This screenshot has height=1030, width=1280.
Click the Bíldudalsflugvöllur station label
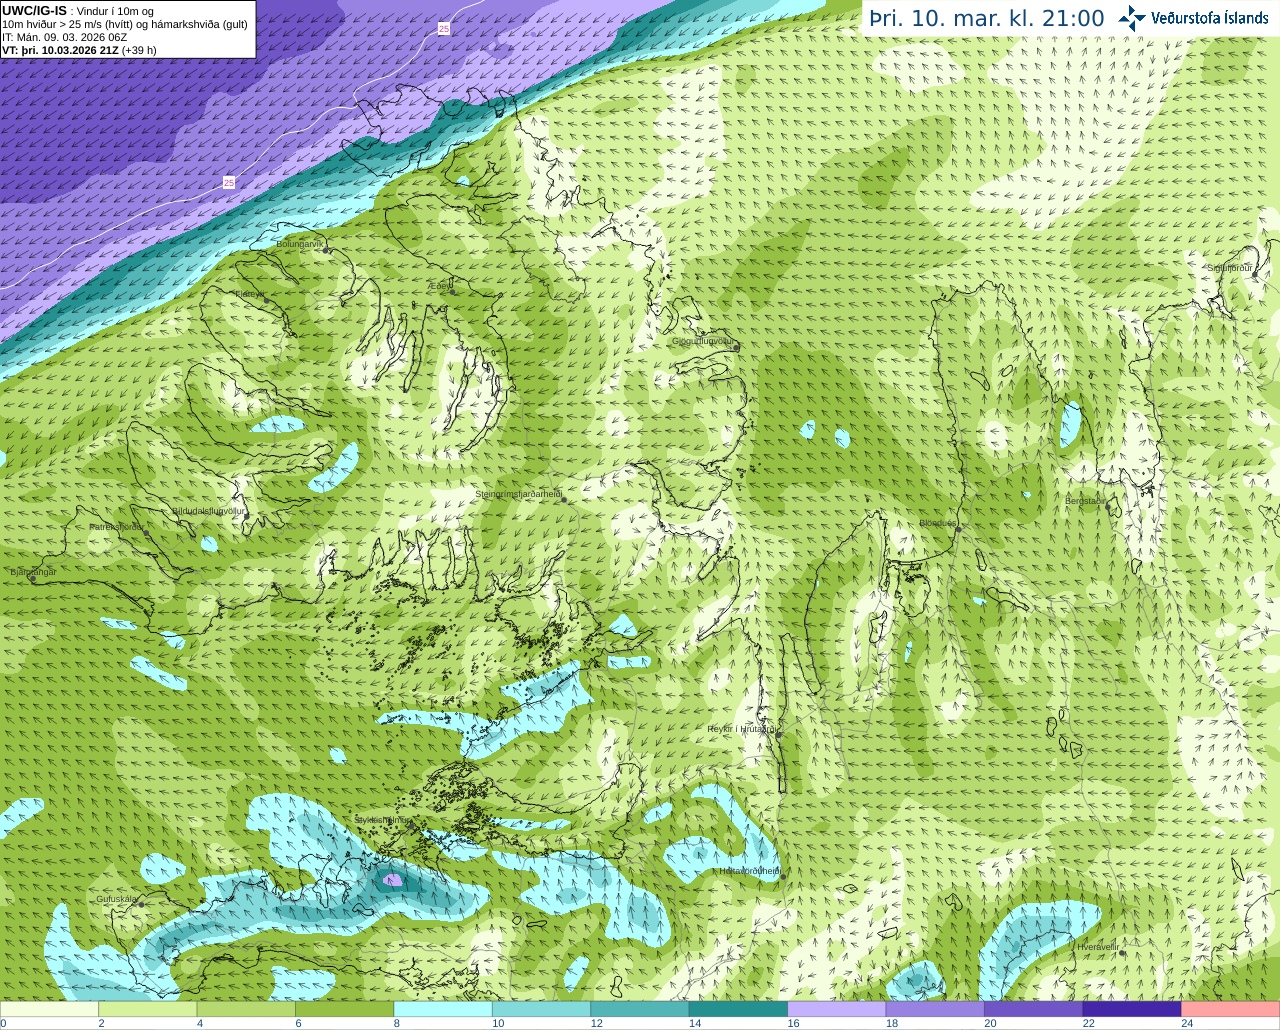tap(209, 511)
